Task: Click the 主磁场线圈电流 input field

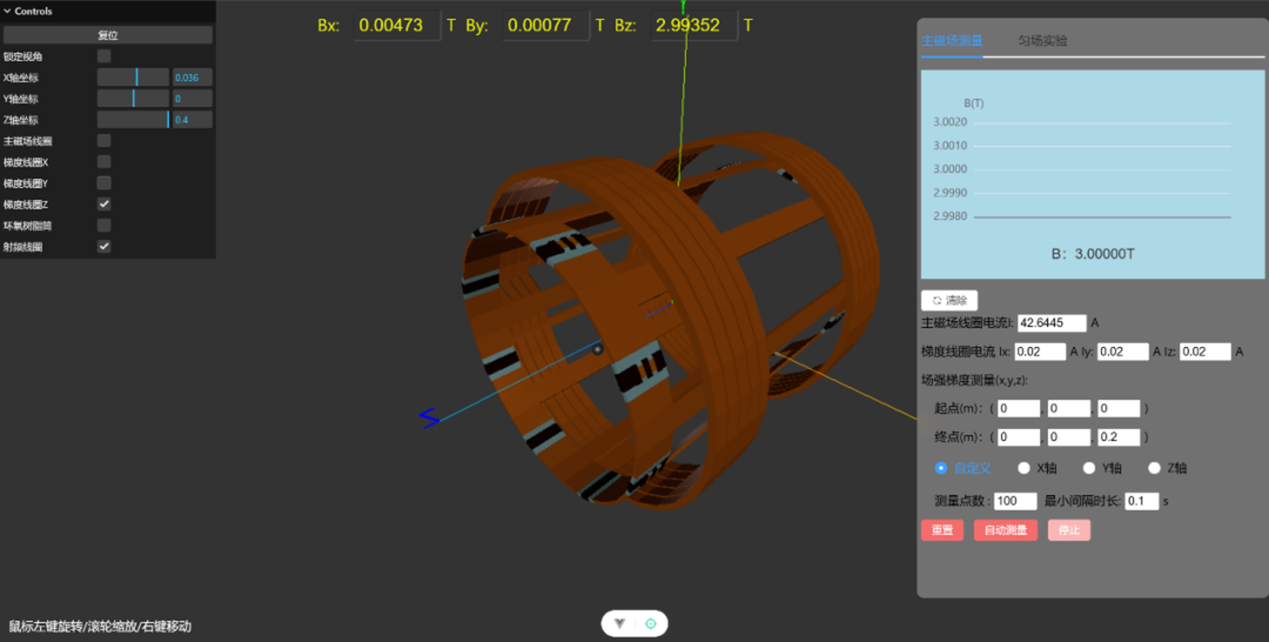Action: (x=1052, y=323)
